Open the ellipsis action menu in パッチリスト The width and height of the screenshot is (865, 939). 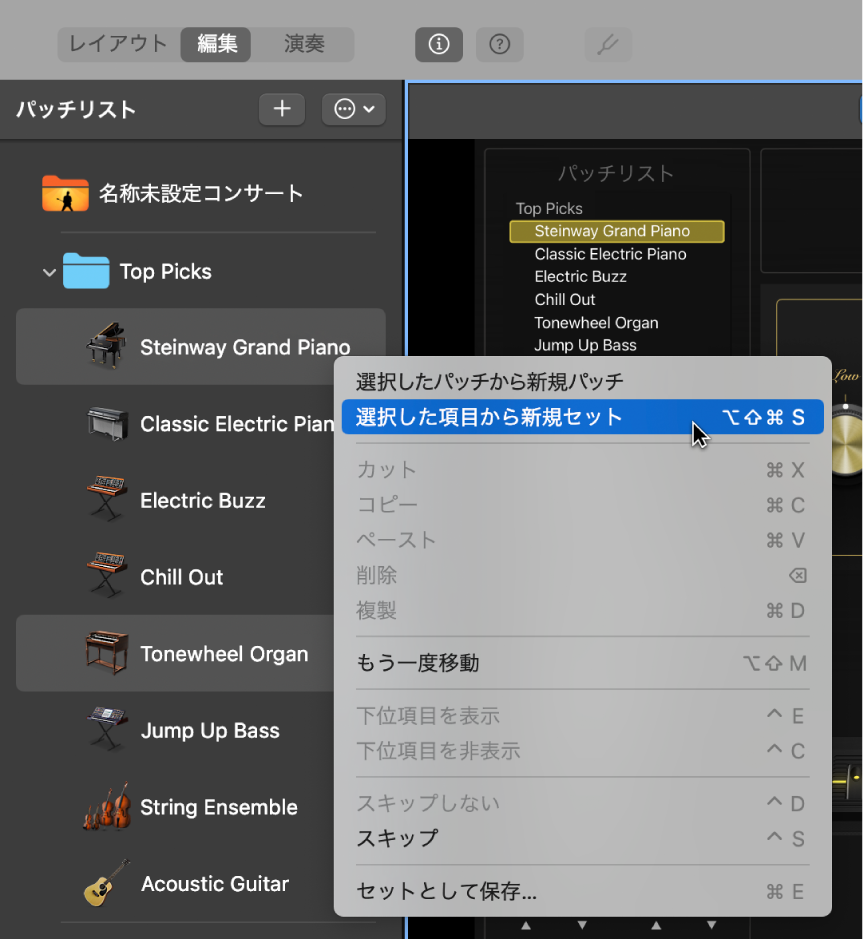pos(353,110)
